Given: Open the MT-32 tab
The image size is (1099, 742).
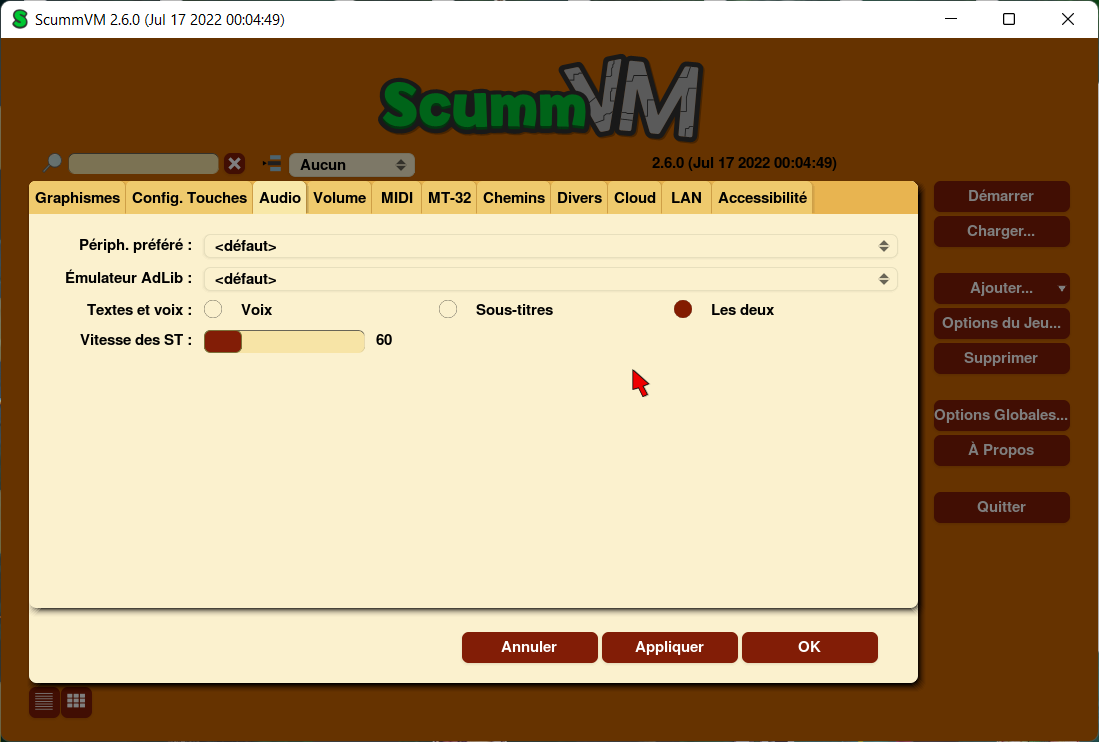Looking at the screenshot, I should coord(449,198).
